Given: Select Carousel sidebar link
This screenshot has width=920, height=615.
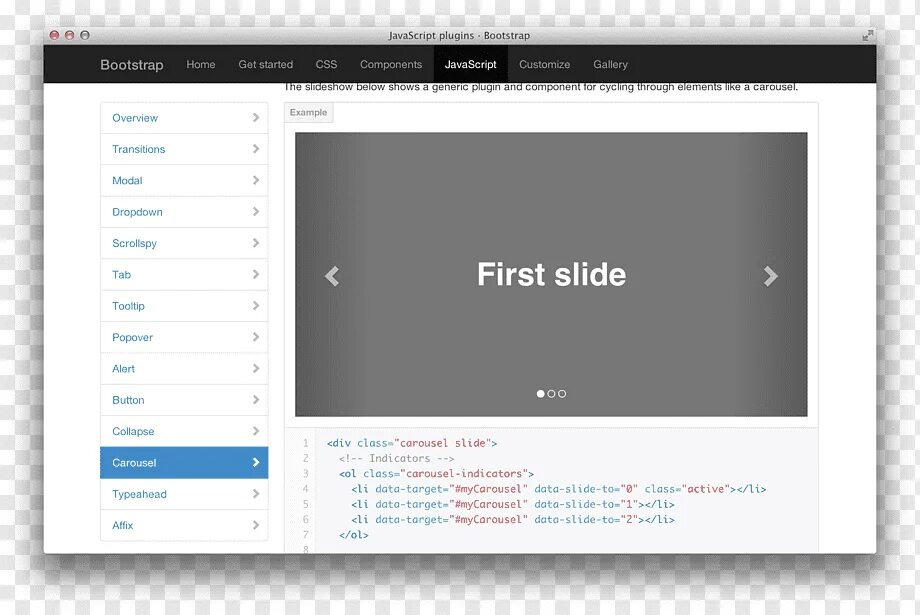Looking at the screenshot, I should pos(184,462).
